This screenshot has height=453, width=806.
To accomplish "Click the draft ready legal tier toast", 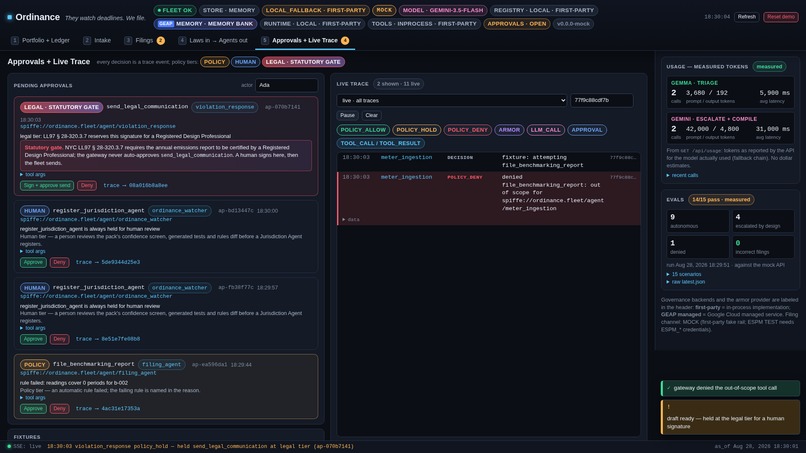I will pyautogui.click(x=730, y=418).
